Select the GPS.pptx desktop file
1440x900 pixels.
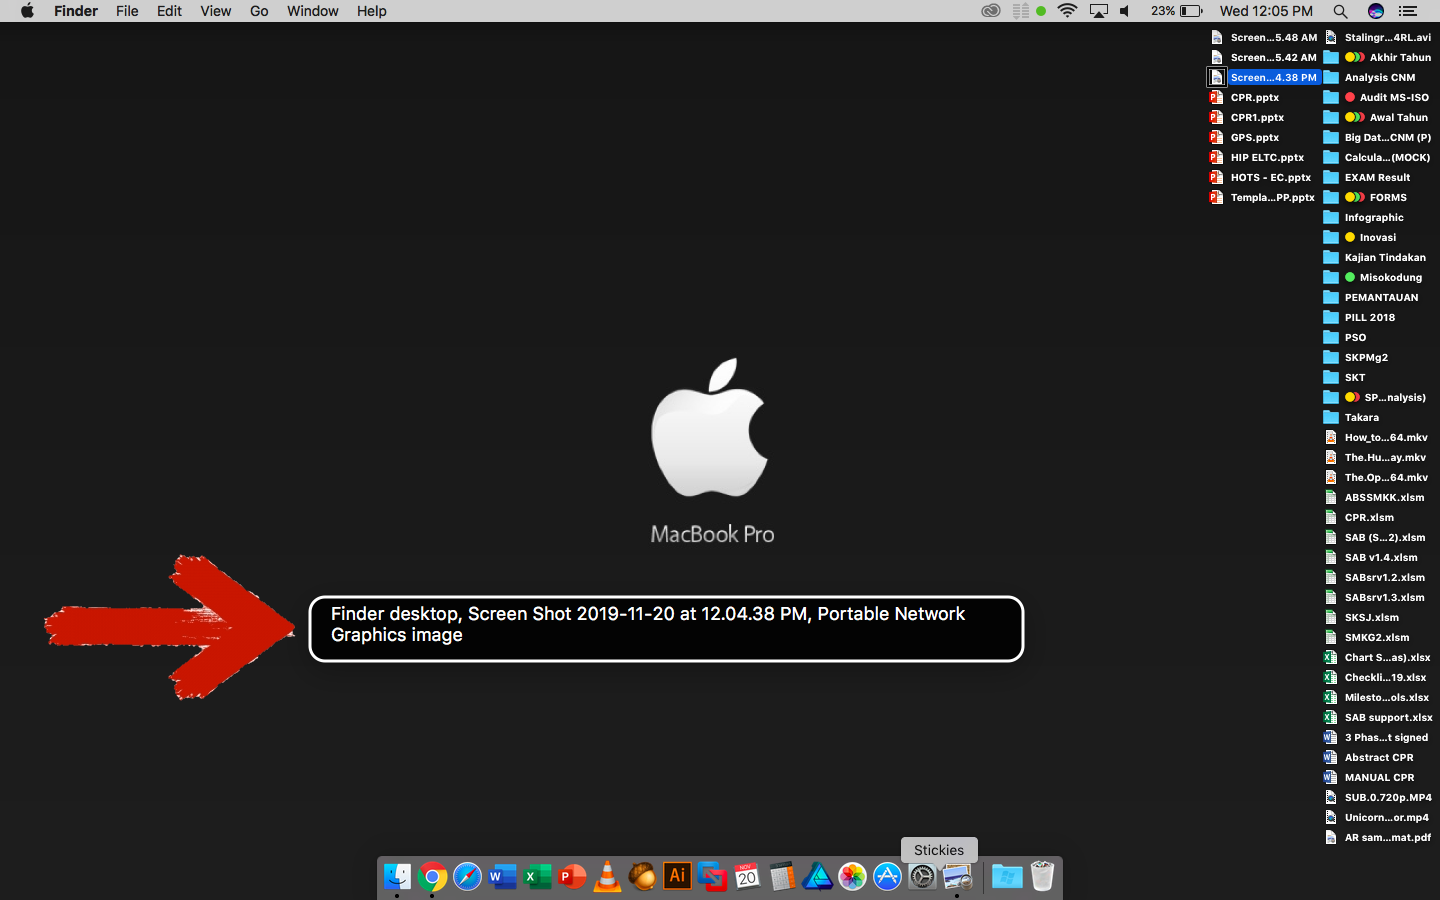(1245, 137)
